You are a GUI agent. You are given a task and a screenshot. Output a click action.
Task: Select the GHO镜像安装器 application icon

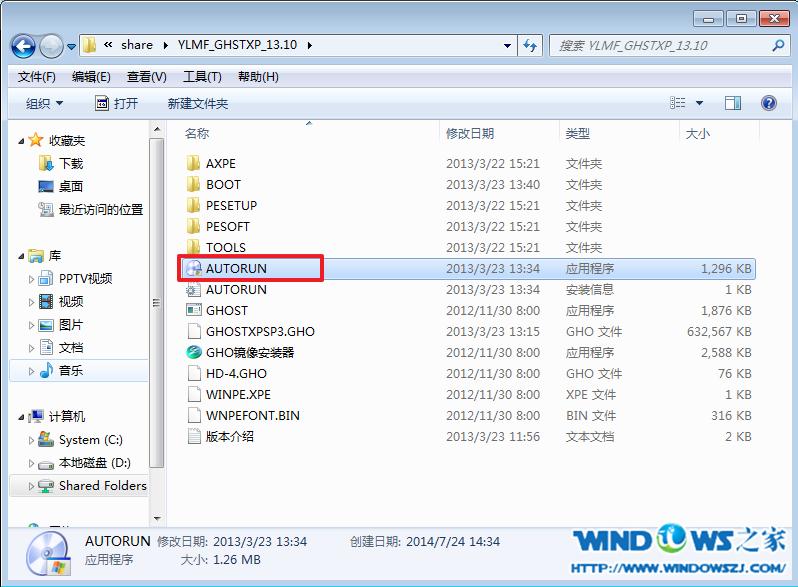click(x=194, y=352)
